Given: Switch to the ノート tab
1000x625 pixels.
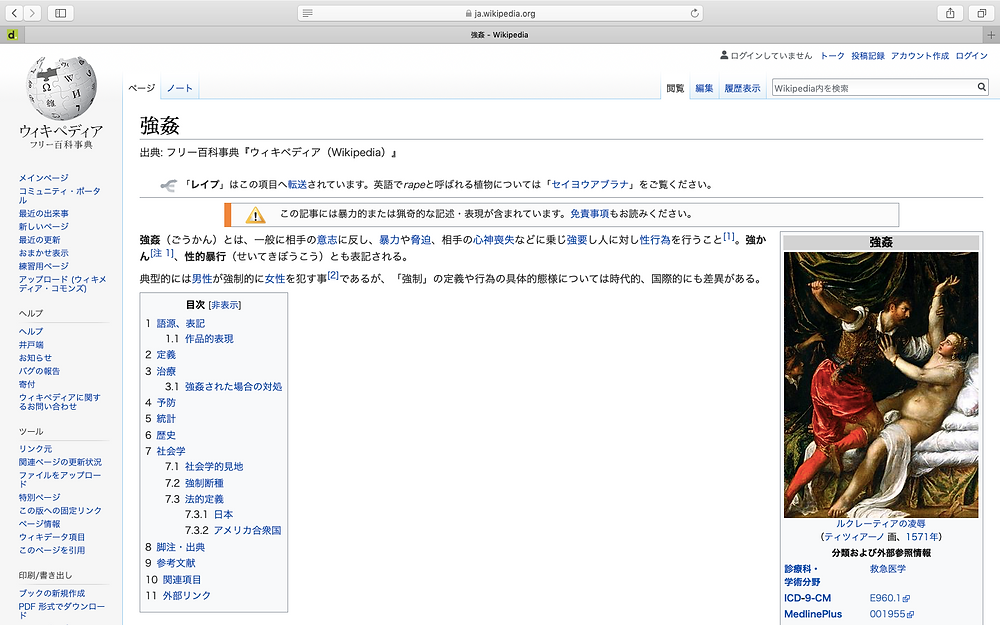Looking at the screenshot, I should point(180,88).
